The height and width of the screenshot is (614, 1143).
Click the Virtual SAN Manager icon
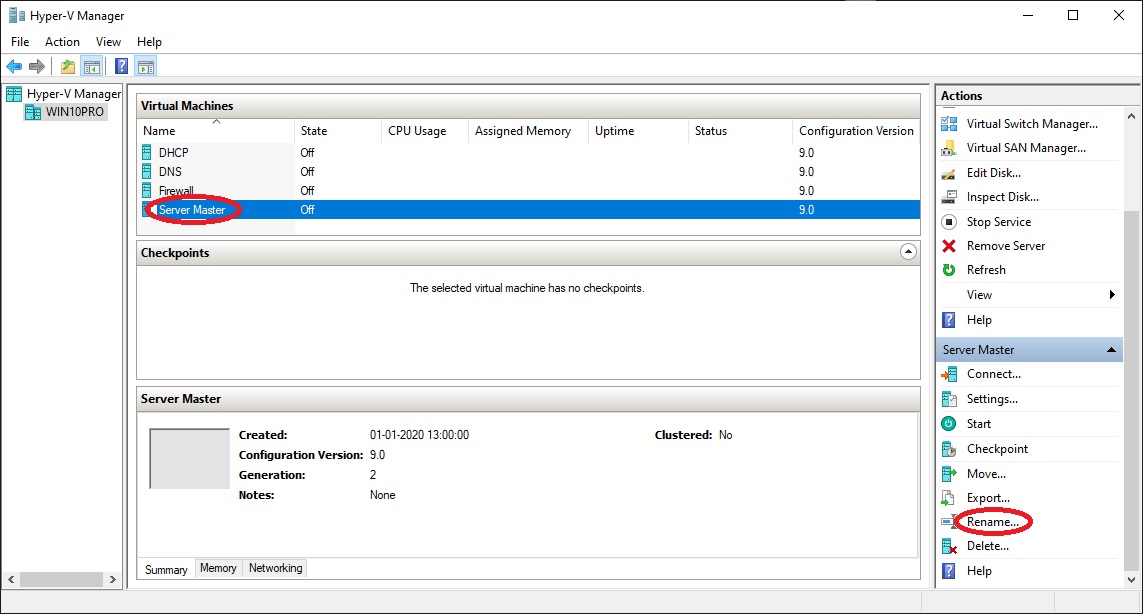tap(948, 148)
